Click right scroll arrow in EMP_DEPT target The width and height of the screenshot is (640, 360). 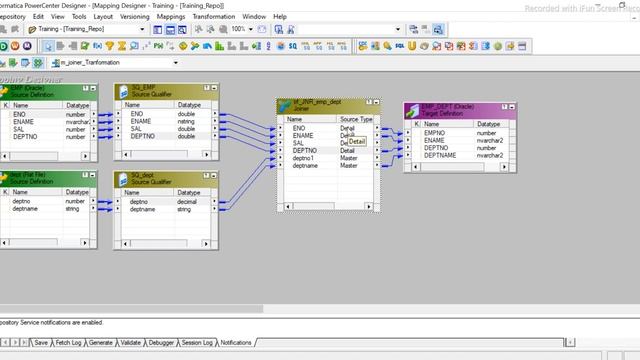coord(504,167)
